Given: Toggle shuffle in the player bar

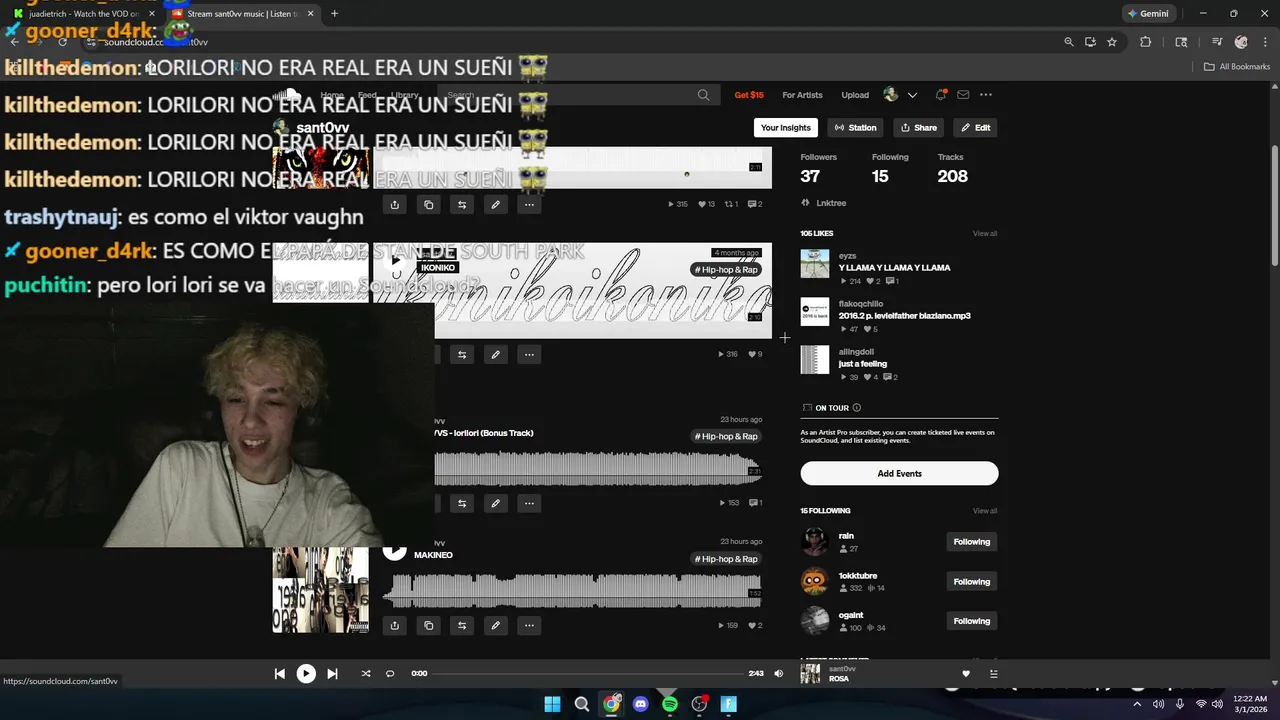Looking at the screenshot, I should click(366, 674).
